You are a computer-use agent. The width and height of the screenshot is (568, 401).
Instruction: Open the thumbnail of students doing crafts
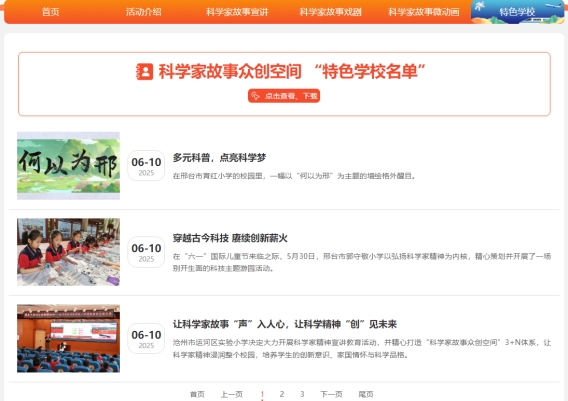click(x=68, y=252)
